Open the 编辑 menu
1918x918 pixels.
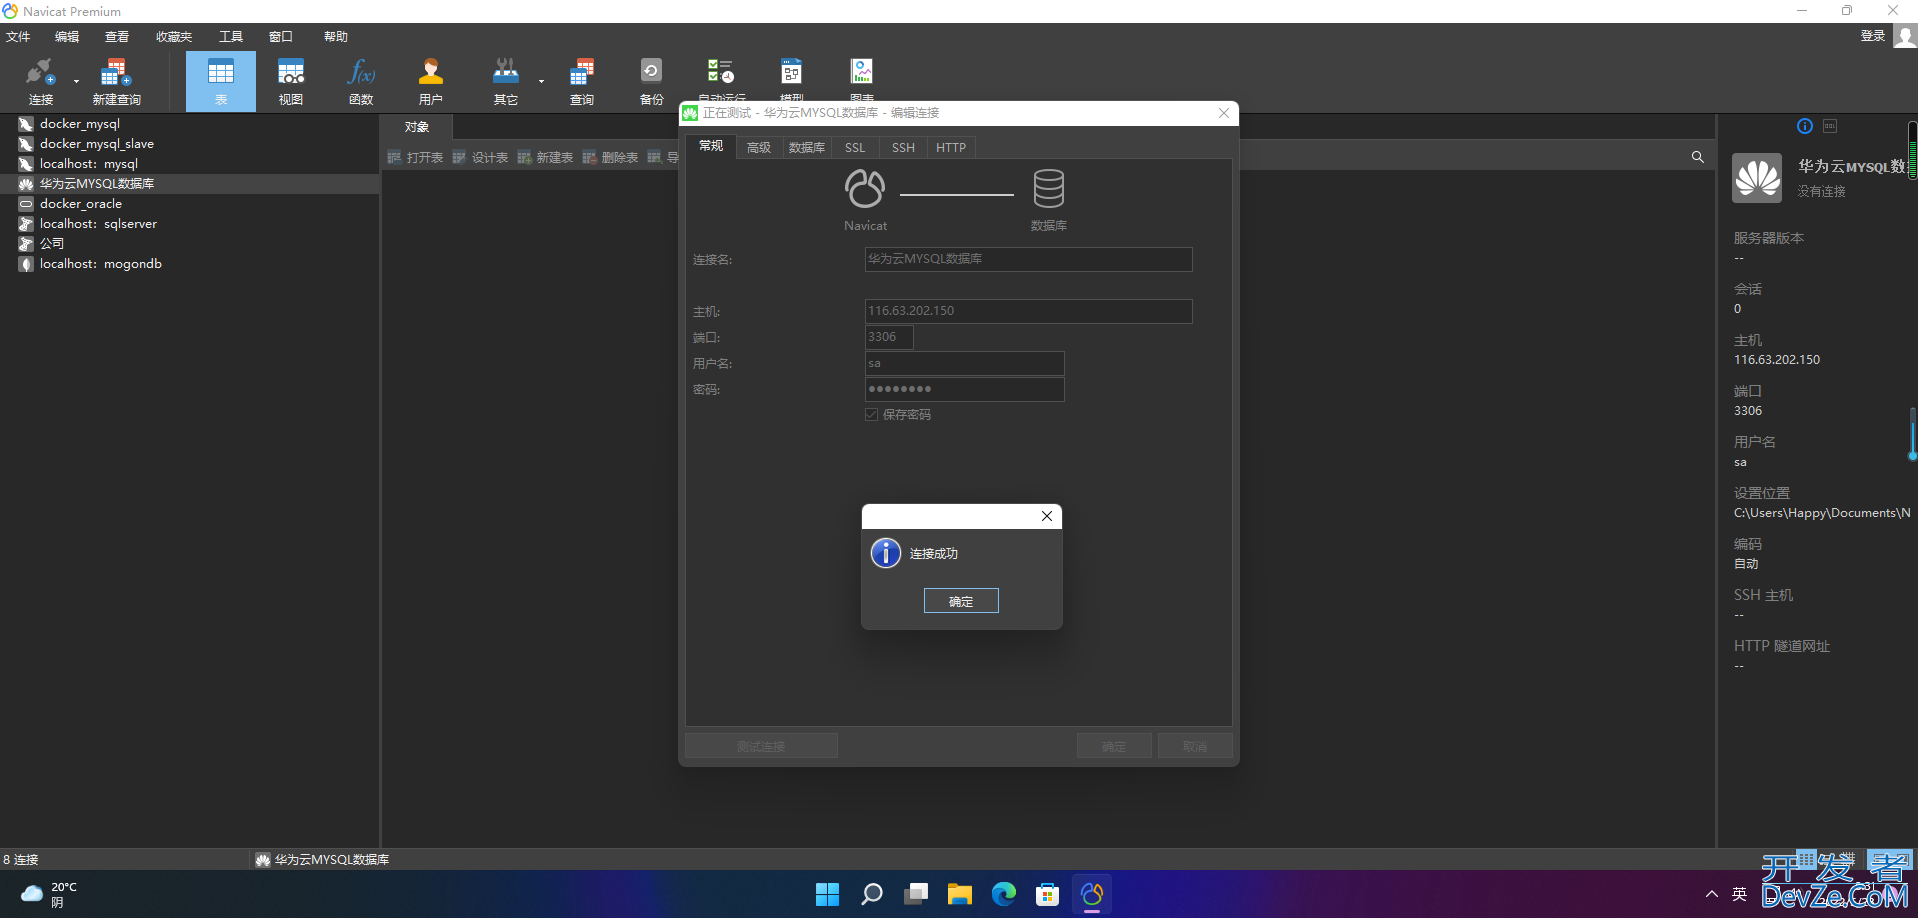point(67,37)
